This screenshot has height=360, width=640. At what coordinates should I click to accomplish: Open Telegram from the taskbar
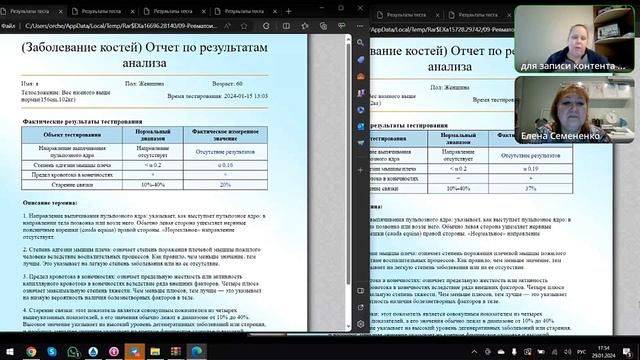[135, 351]
